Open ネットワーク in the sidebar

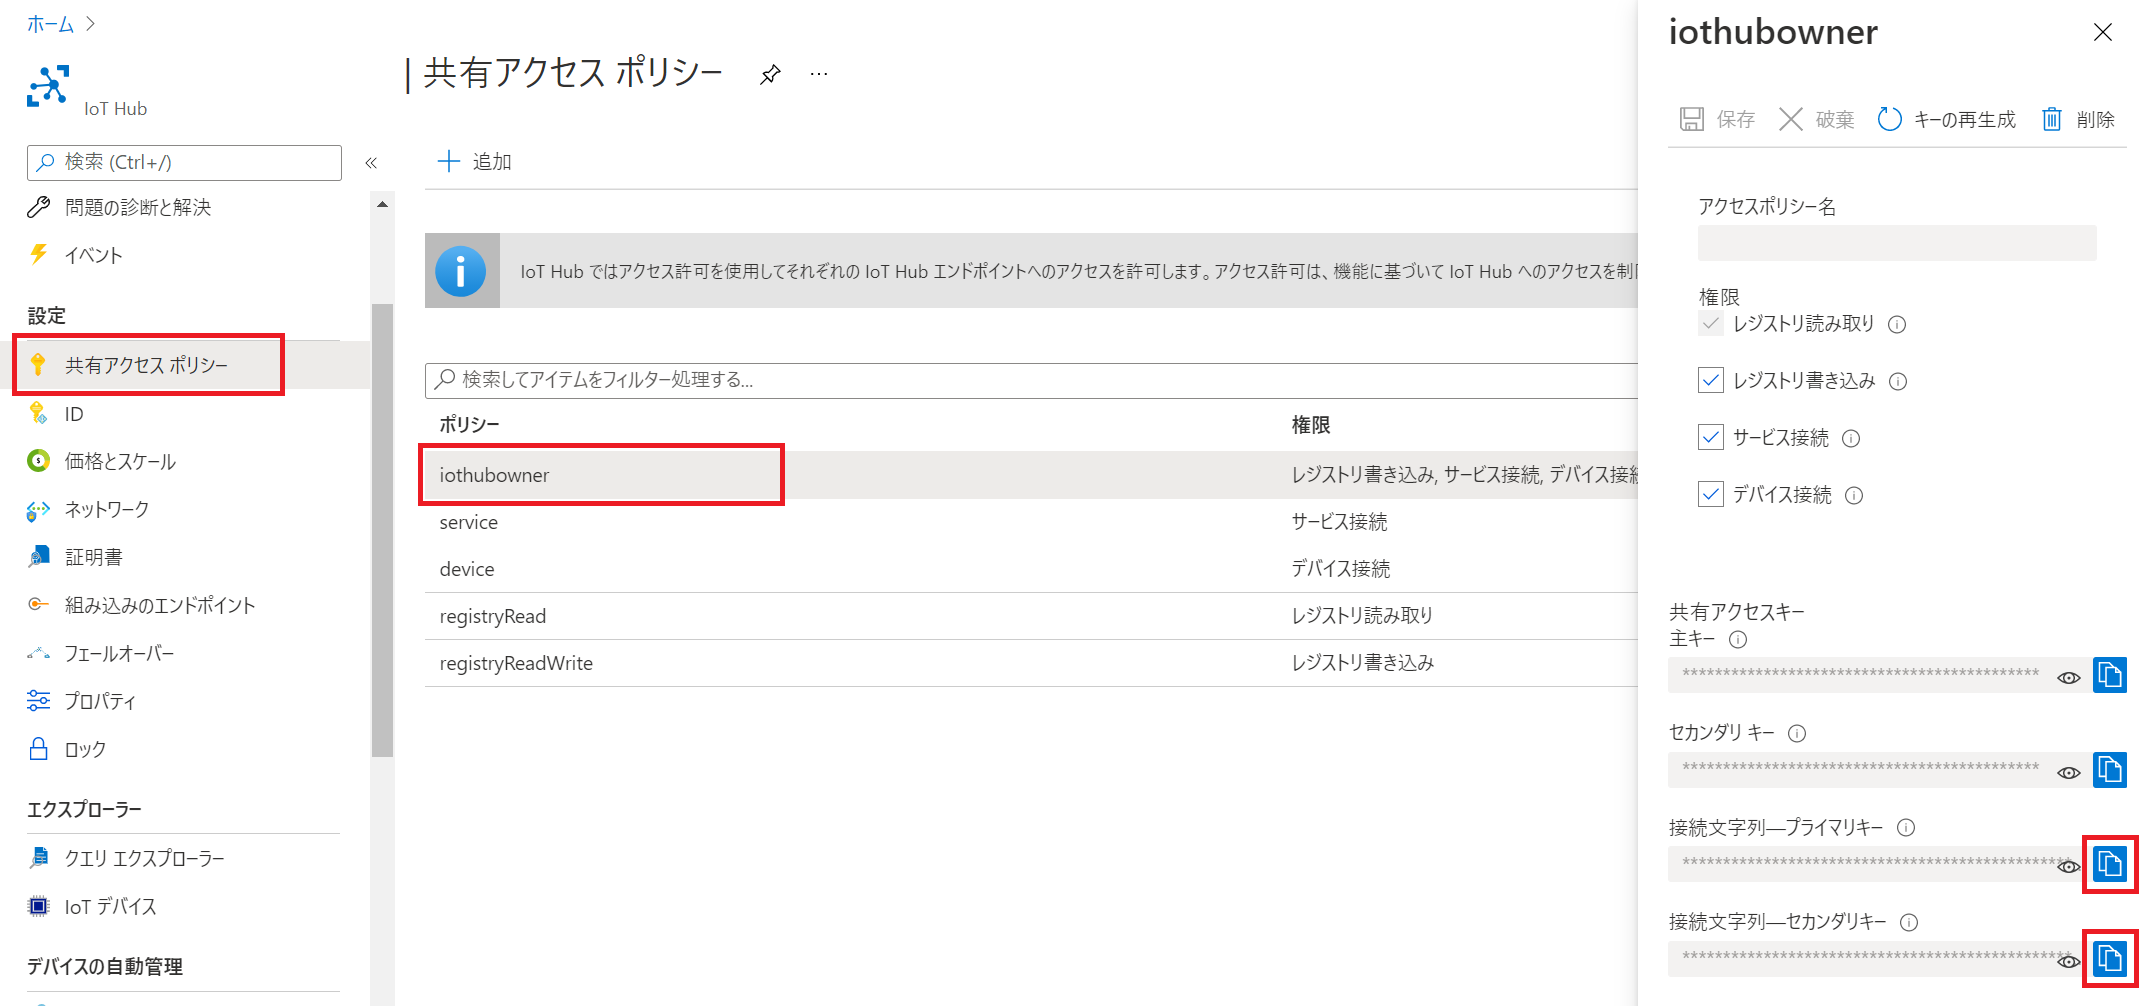(88, 509)
